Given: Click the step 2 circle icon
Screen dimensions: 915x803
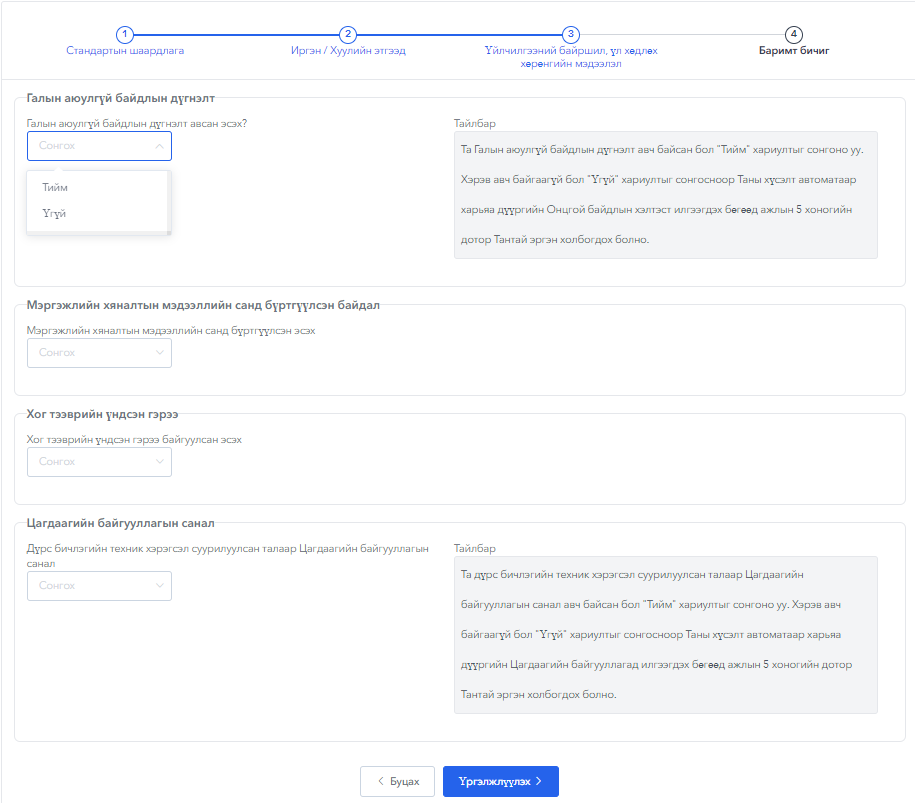Looking at the screenshot, I should (348, 35).
